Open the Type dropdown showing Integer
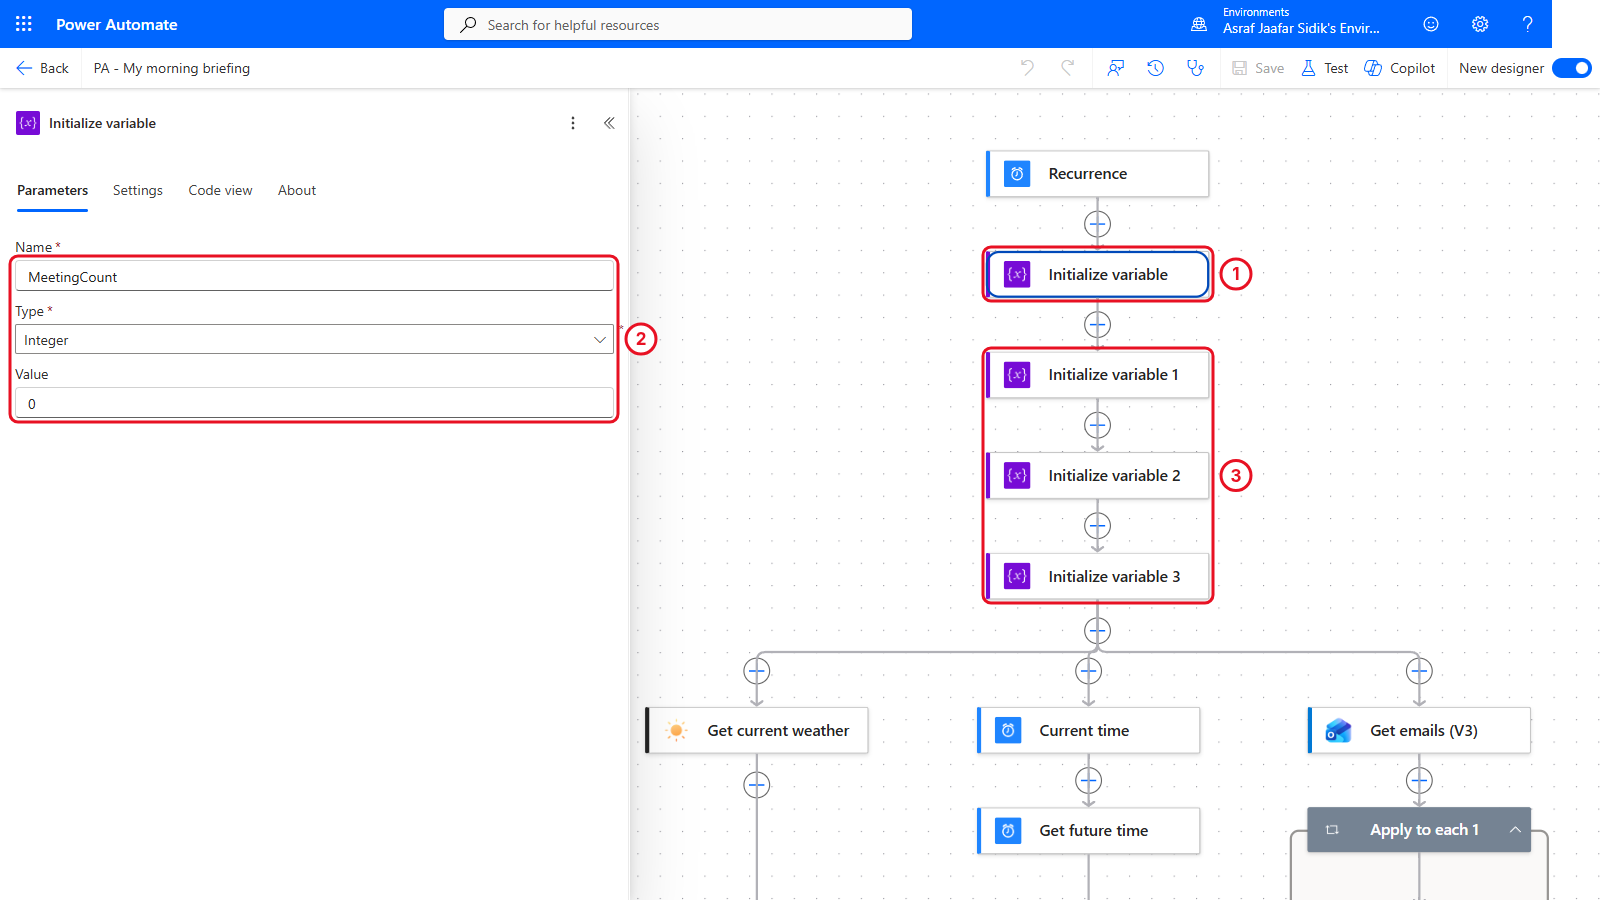This screenshot has width=1600, height=900. pyautogui.click(x=314, y=340)
